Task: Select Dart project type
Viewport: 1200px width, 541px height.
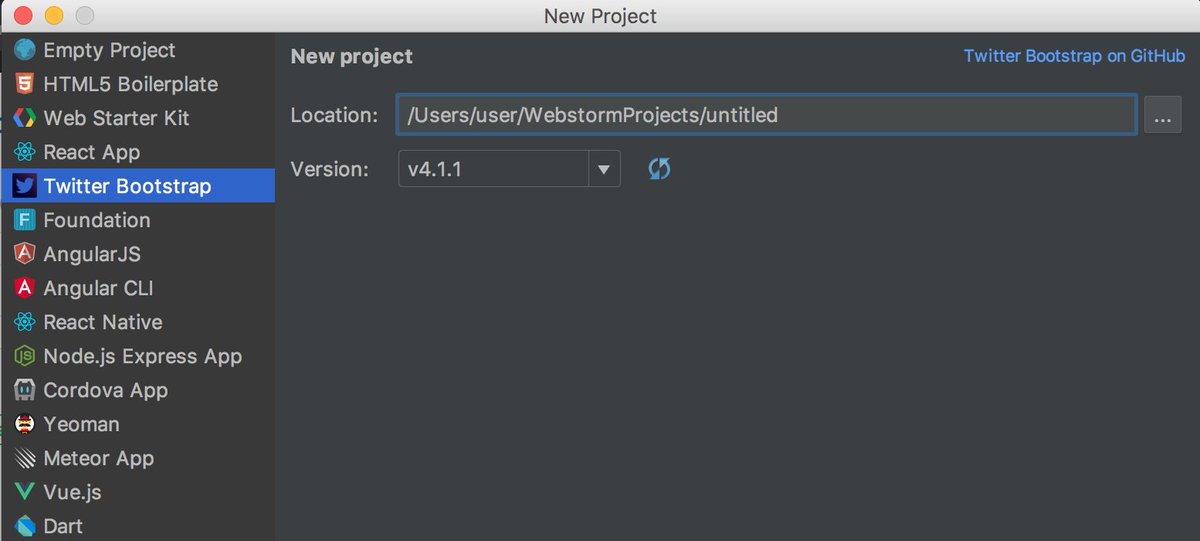Action: point(137,526)
